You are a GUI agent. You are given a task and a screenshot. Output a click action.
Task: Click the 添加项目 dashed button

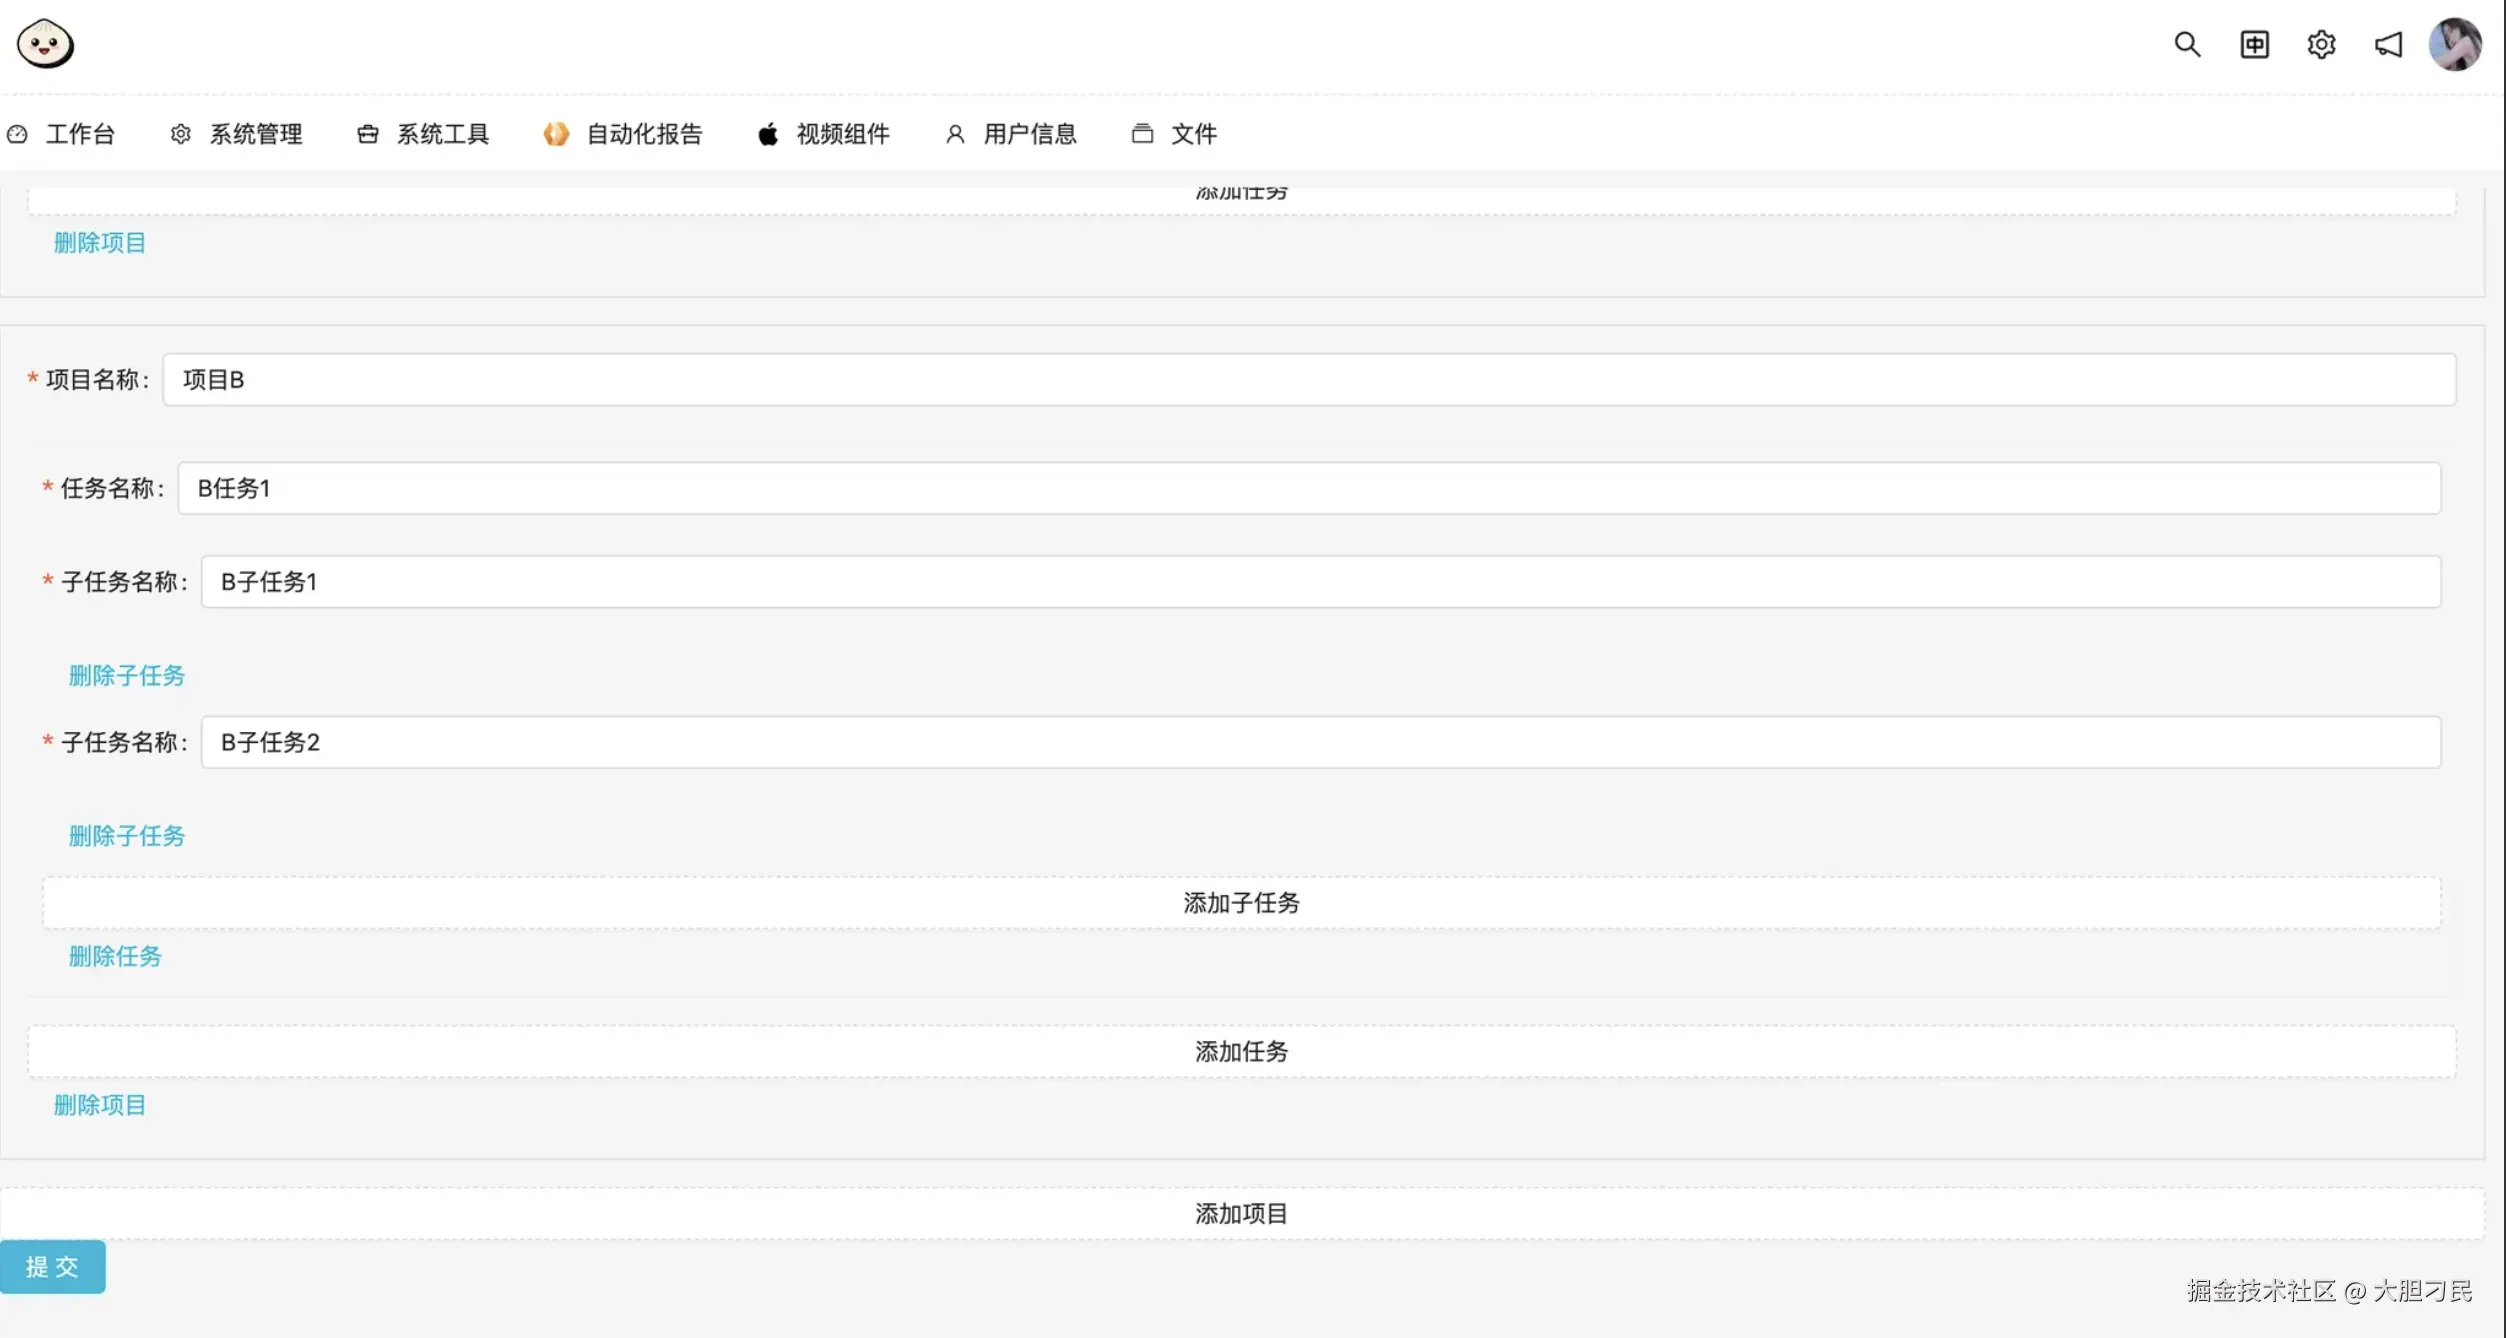point(1241,1213)
